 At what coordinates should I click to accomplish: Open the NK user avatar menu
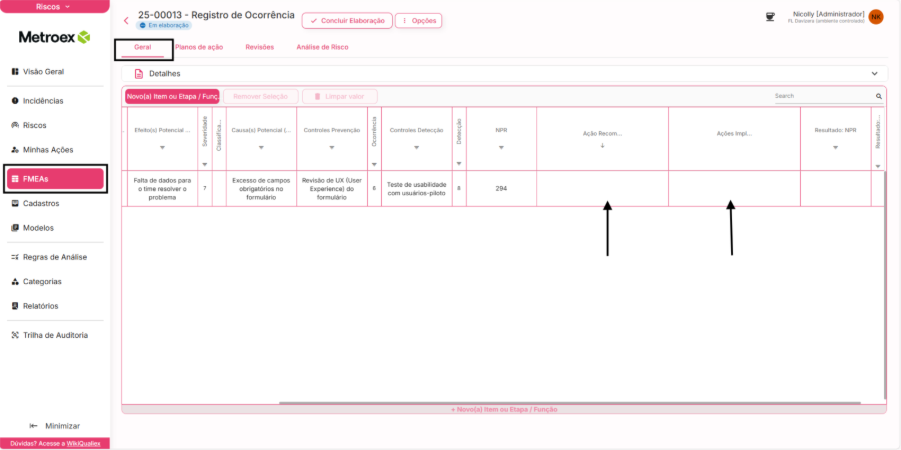pyautogui.click(x=876, y=17)
